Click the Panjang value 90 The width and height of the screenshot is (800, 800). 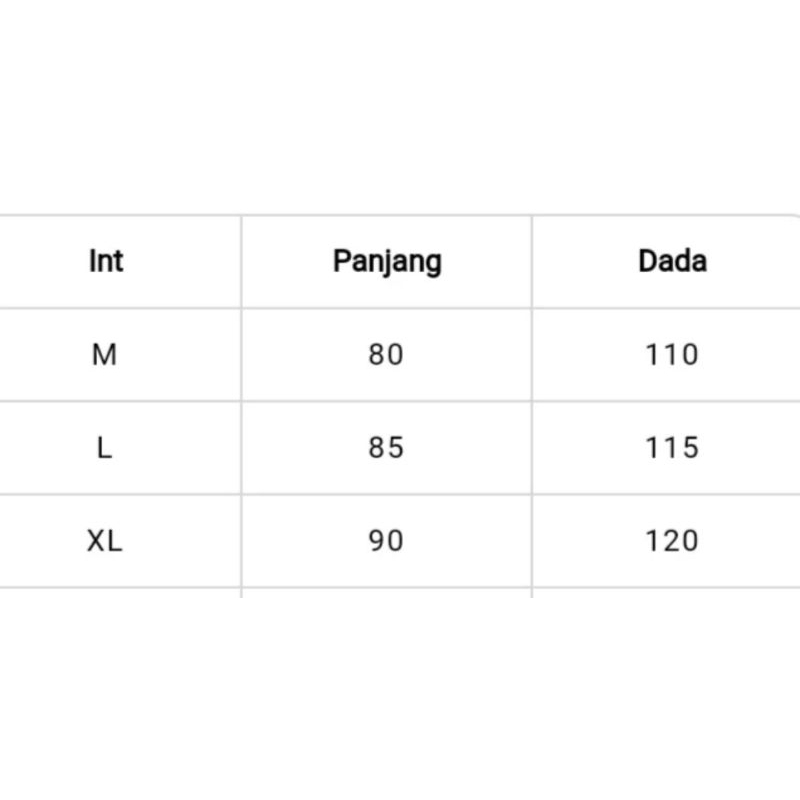386,541
